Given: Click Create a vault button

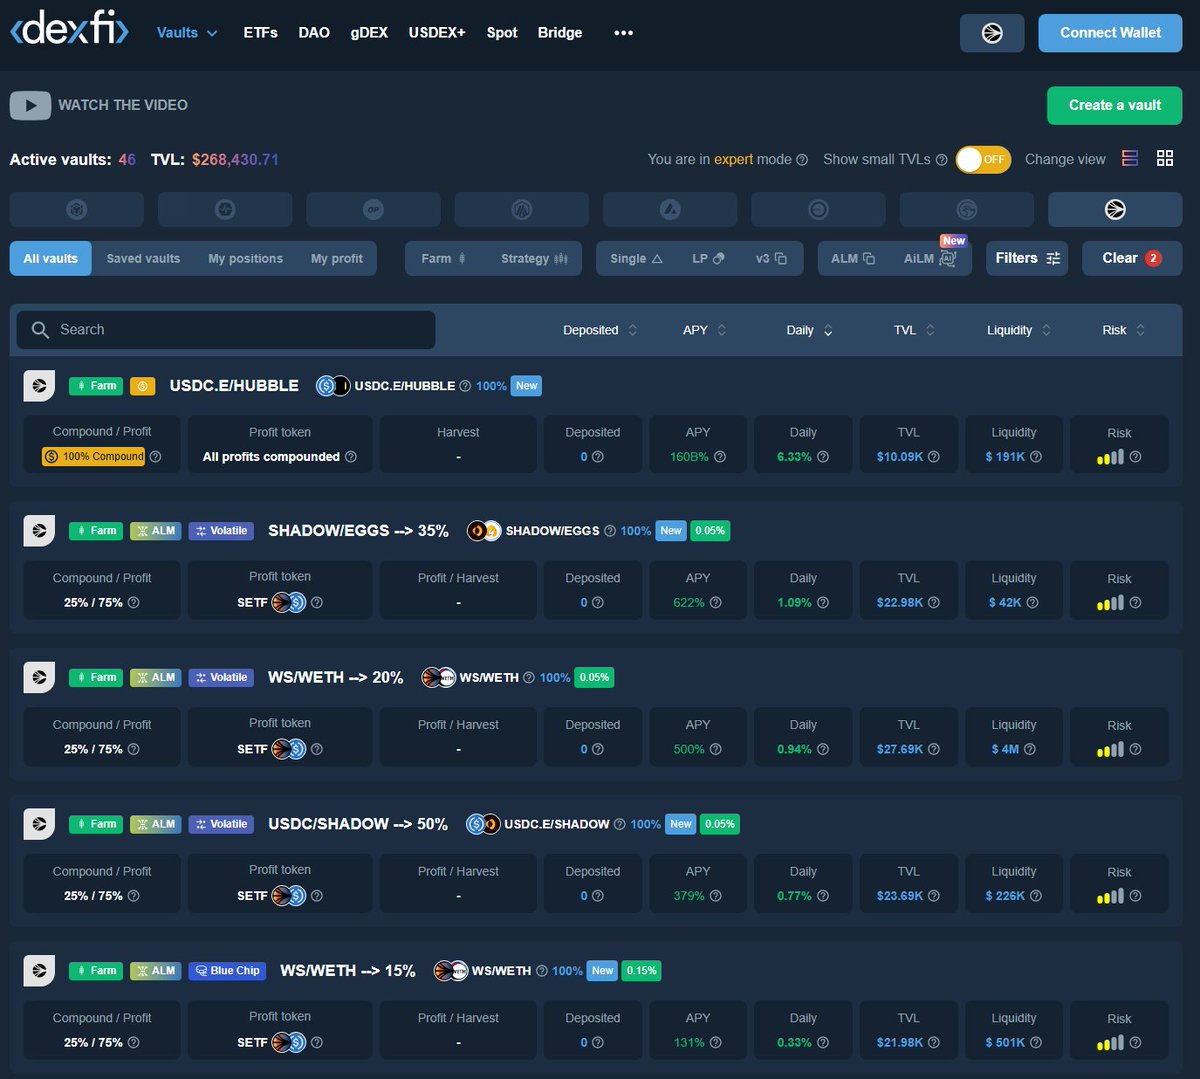Looking at the screenshot, I should pos(1115,105).
